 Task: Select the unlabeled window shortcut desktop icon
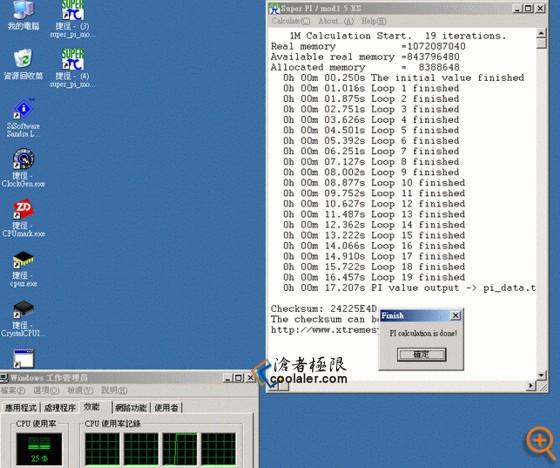pos(23,358)
